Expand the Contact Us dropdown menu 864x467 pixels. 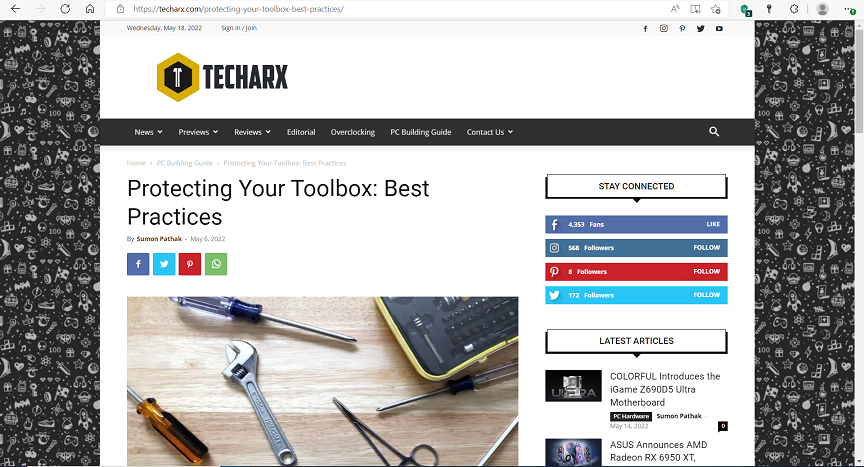[490, 132]
